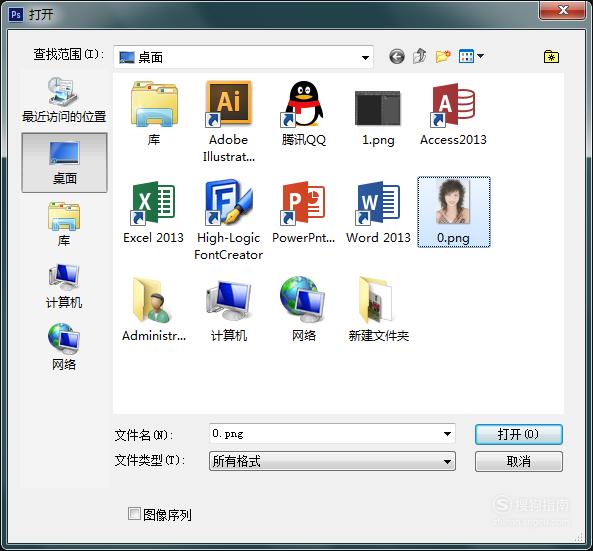The image size is (593, 551).
Task: Open the view menu icon
Action: click(x=466, y=56)
